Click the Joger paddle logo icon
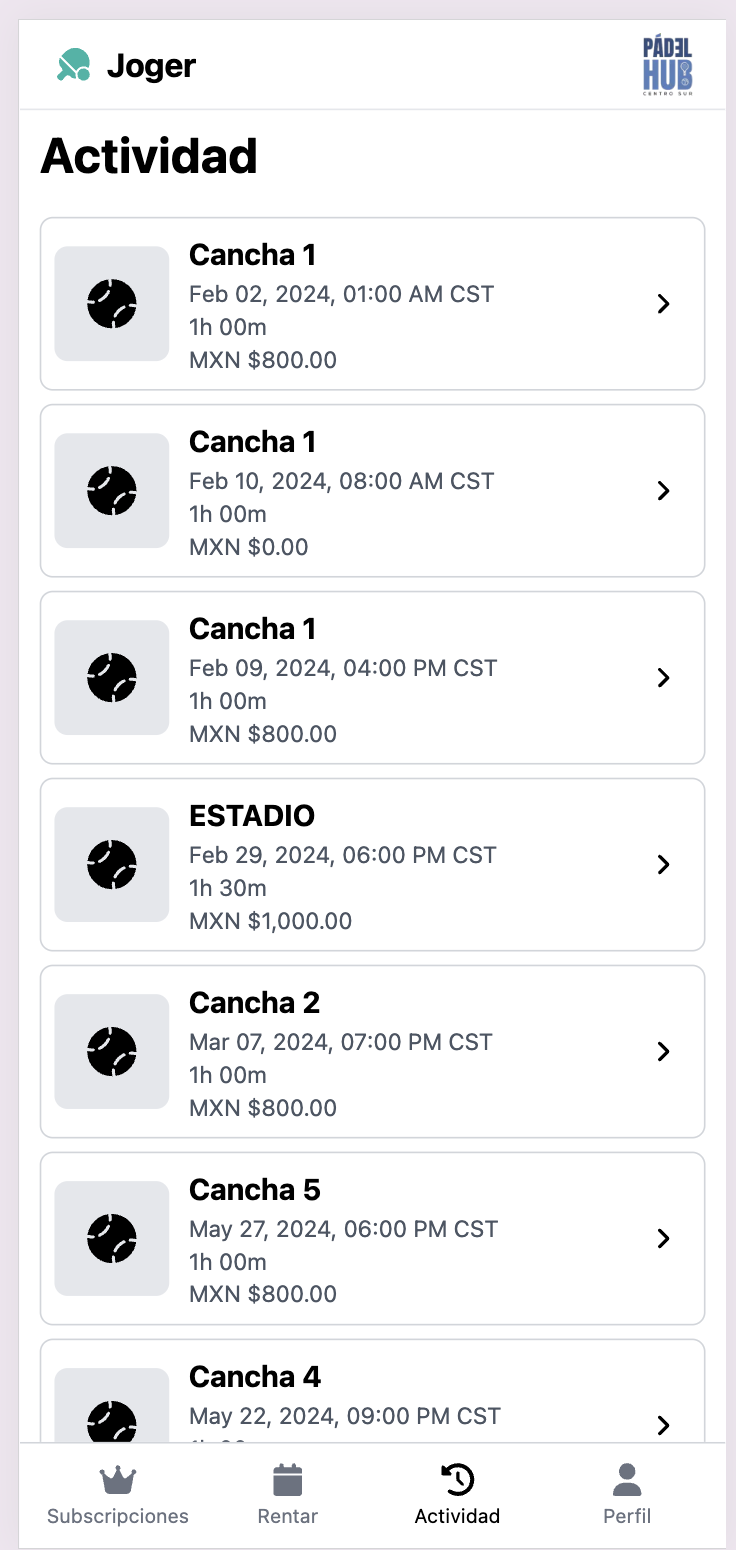Image resolution: width=736 pixels, height=1550 pixels. [x=74, y=66]
